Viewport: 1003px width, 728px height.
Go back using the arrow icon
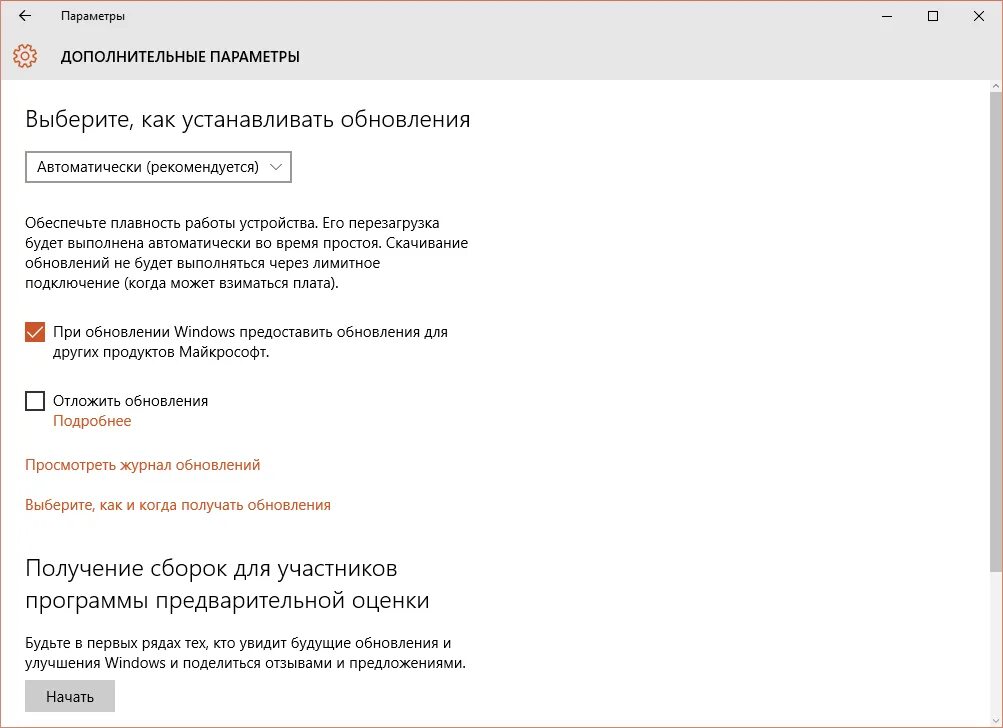[25, 16]
